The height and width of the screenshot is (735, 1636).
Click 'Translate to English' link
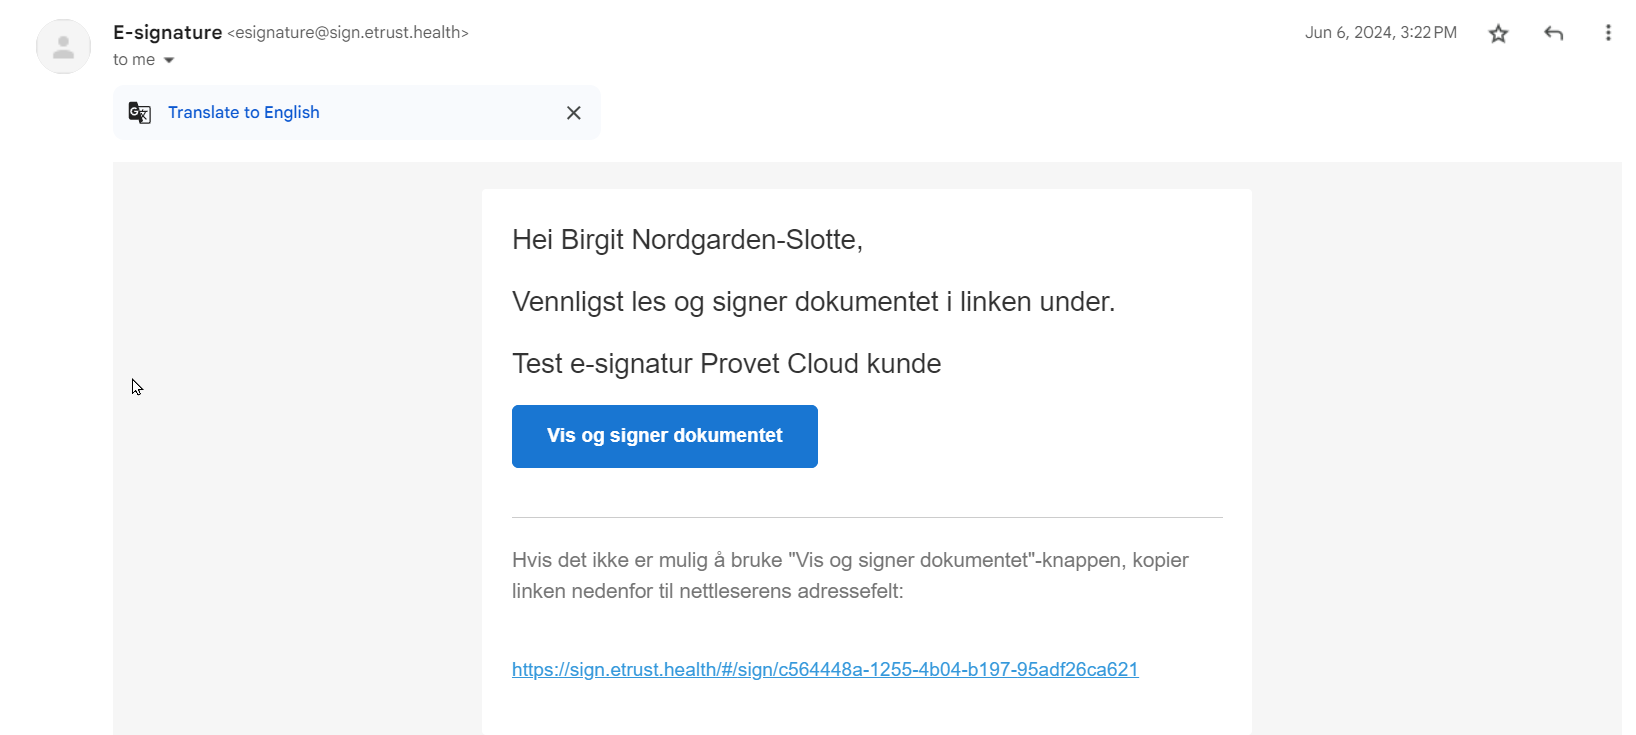244,112
